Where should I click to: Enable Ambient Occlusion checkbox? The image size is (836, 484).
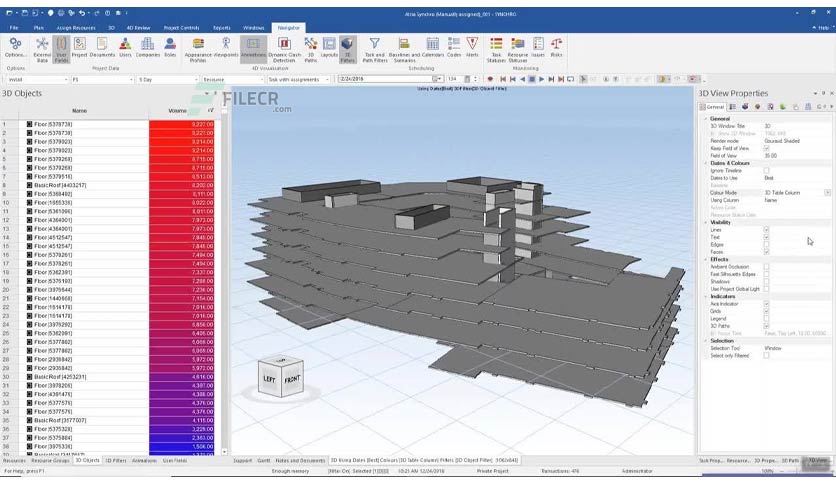tap(766, 267)
